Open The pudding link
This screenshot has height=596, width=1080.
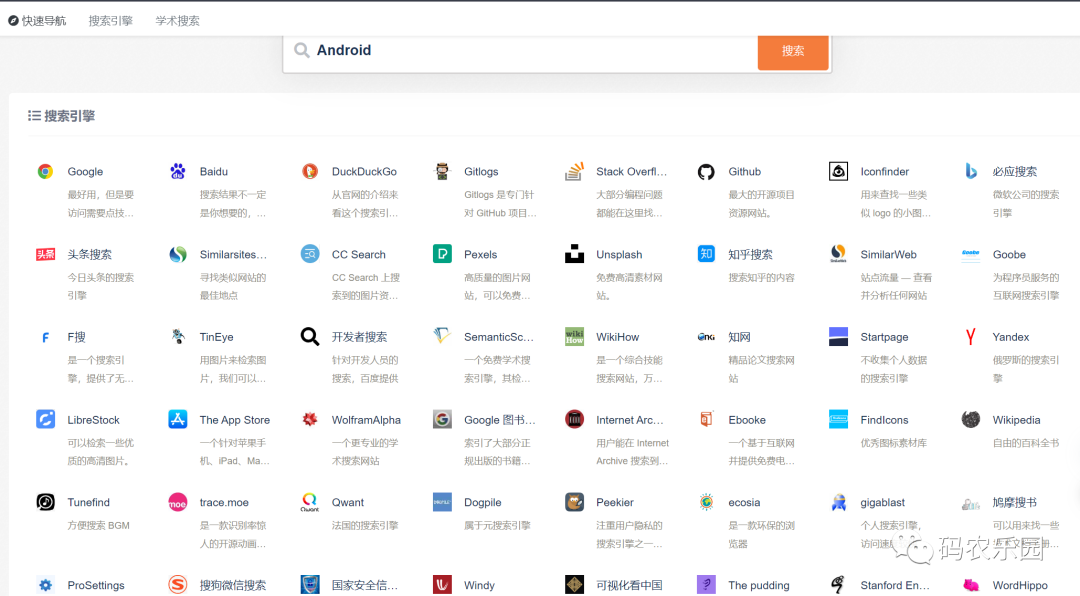758,585
